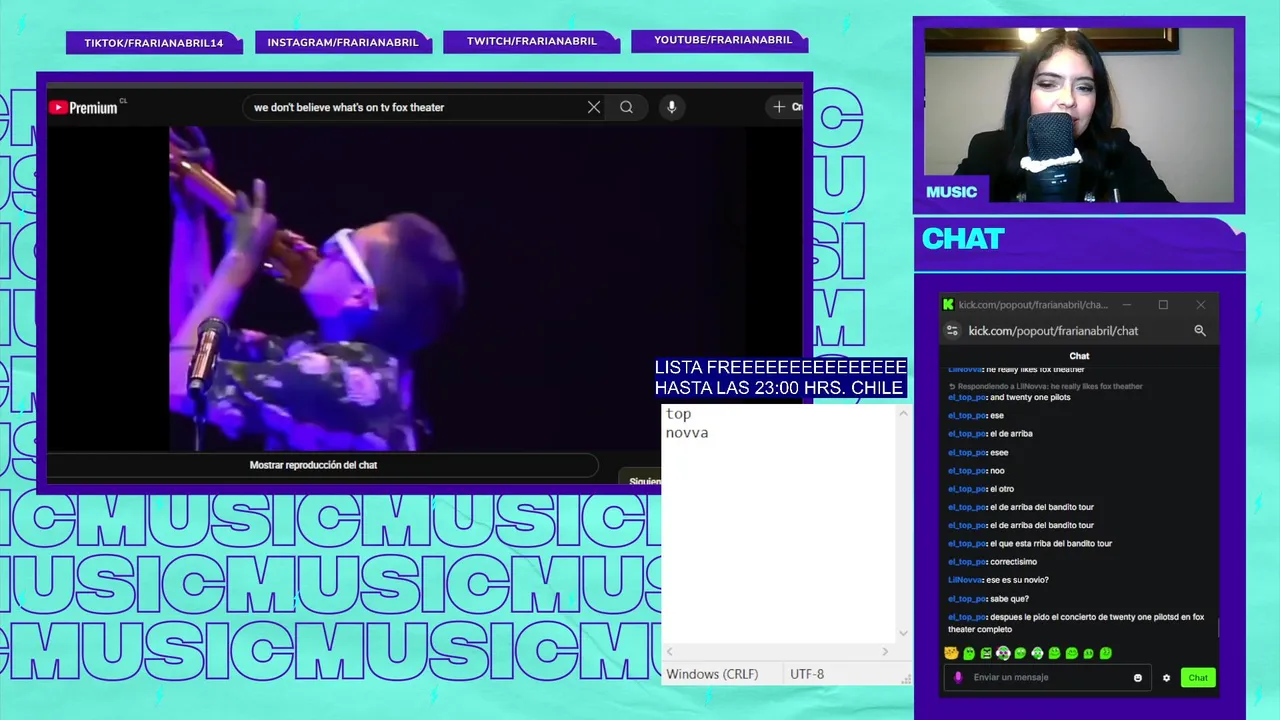This screenshot has width=1280, height=720.
Task: Click the Kick favicon in popout title
Action: coord(948,305)
